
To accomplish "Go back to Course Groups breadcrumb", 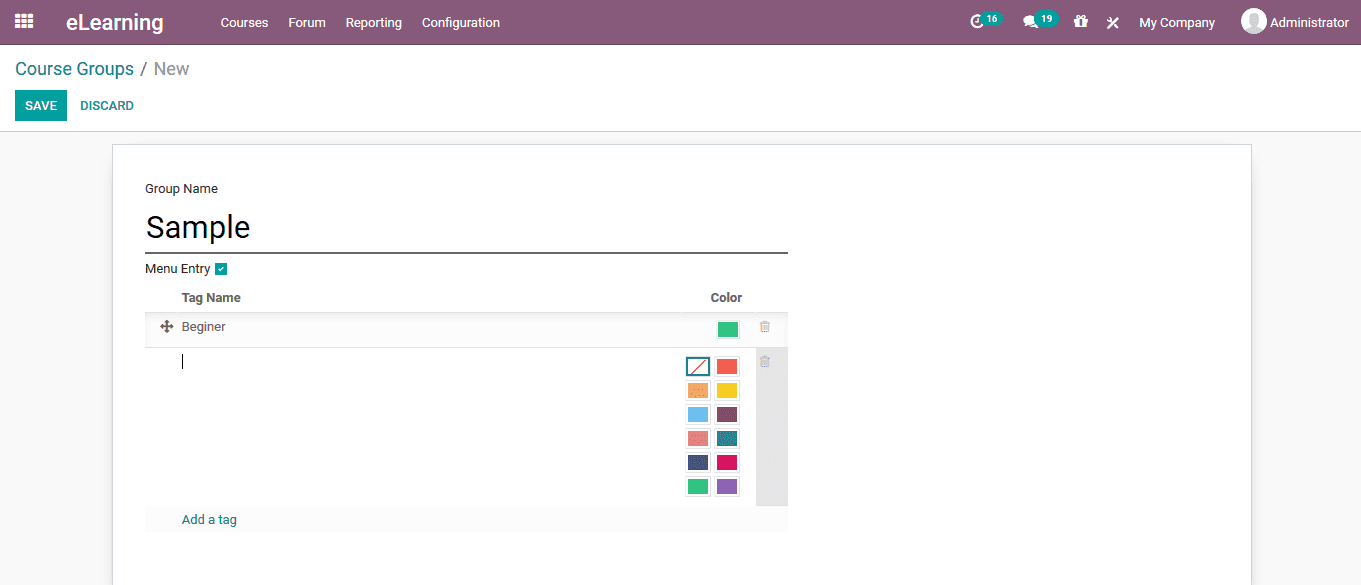I will pyautogui.click(x=74, y=69).
